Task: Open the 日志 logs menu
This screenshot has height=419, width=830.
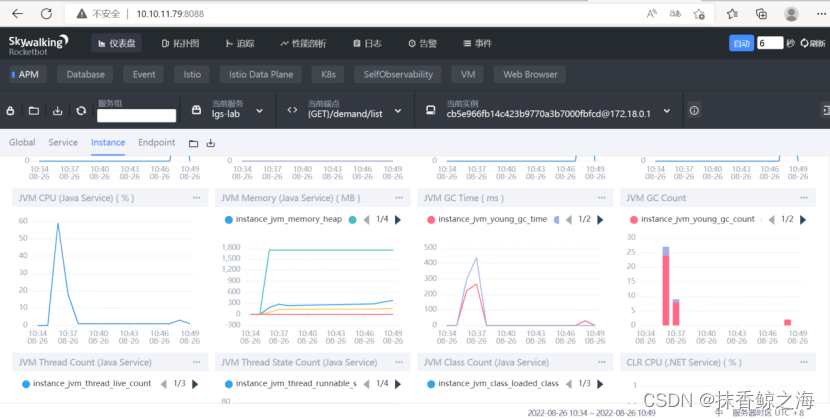Action: tap(367, 43)
